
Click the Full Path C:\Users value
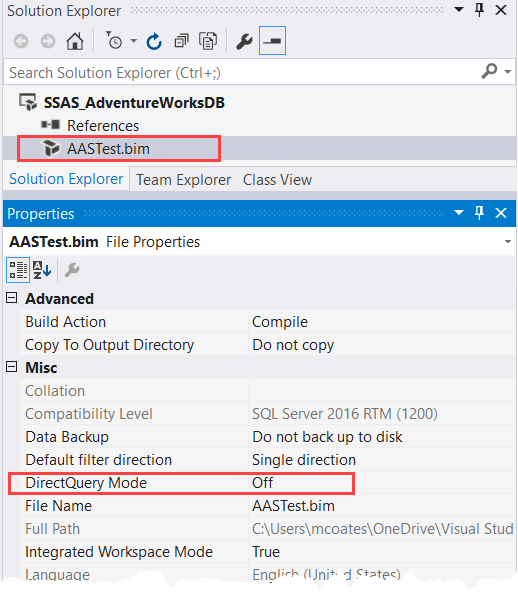click(383, 529)
